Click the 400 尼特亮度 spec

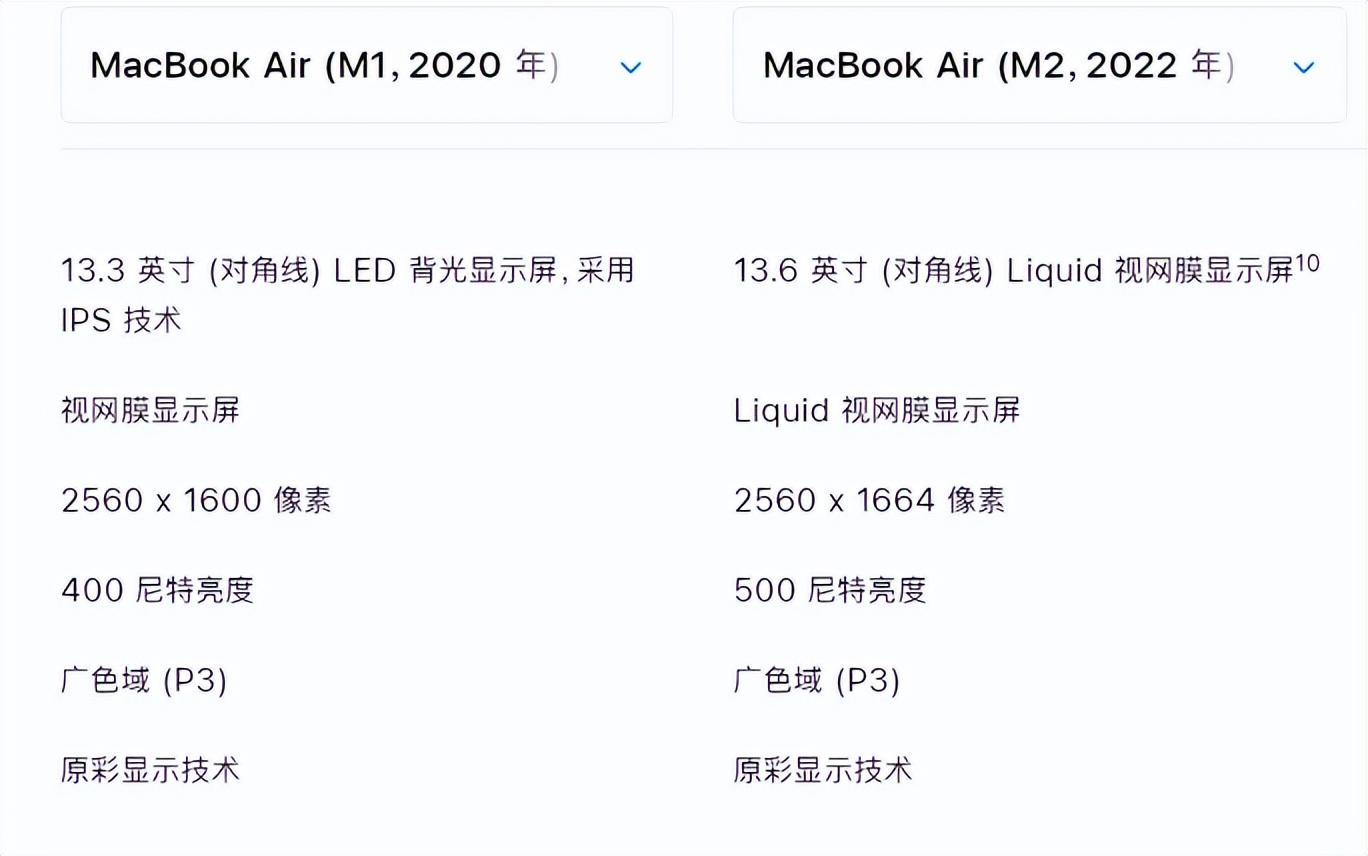click(x=157, y=591)
